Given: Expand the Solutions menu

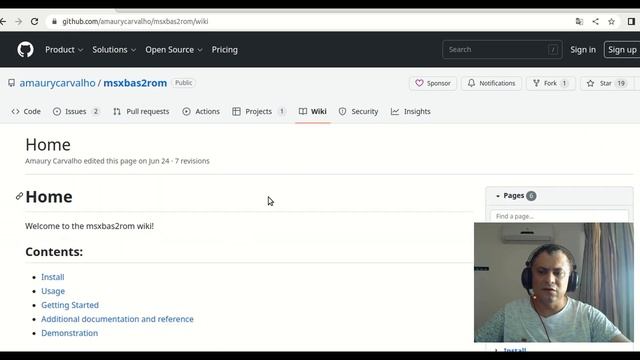Looking at the screenshot, I should point(114,50).
